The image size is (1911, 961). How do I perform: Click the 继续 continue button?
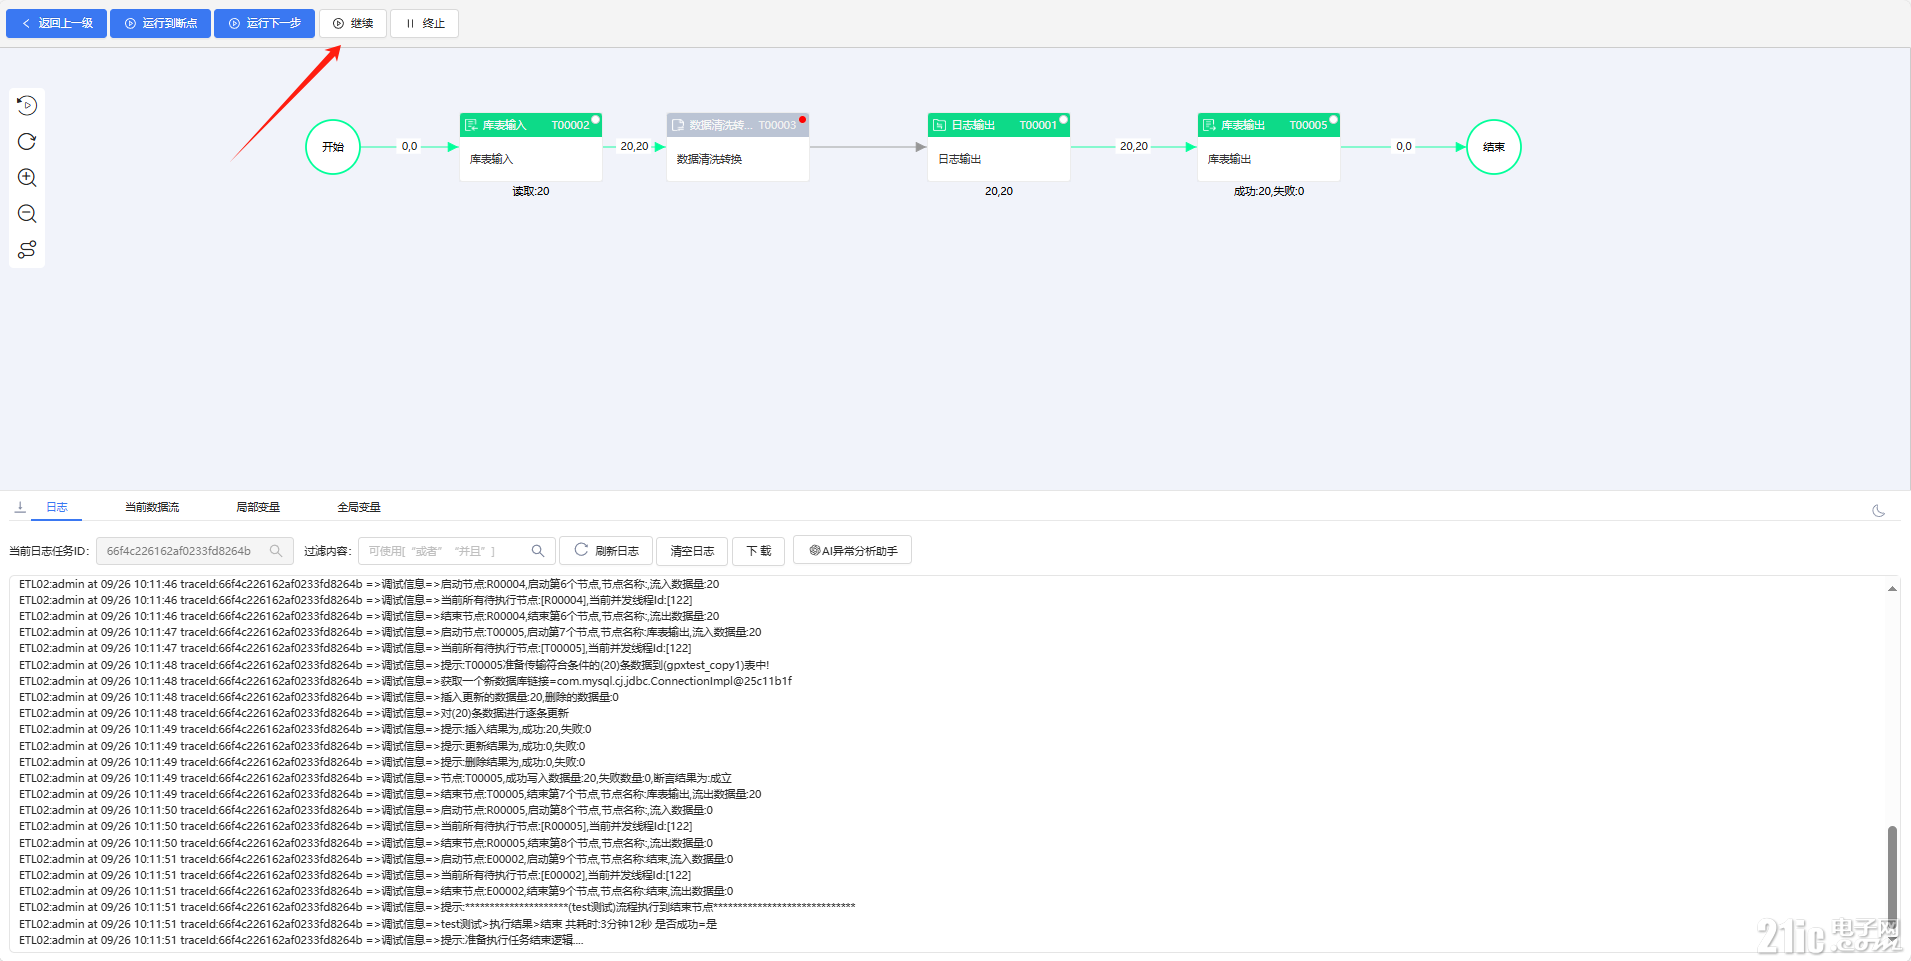[x=353, y=23]
